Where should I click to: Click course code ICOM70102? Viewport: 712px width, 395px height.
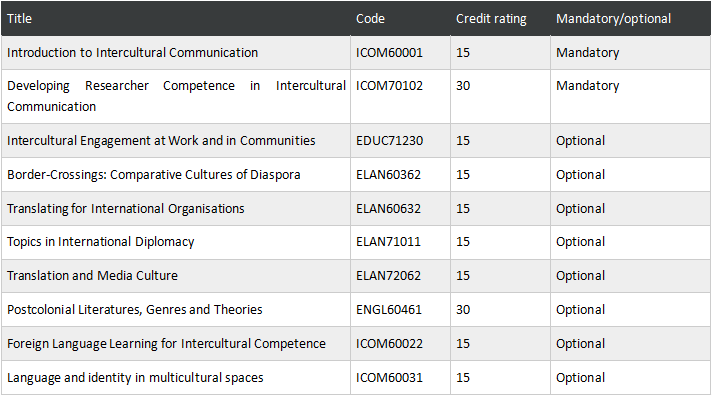[x=389, y=86]
